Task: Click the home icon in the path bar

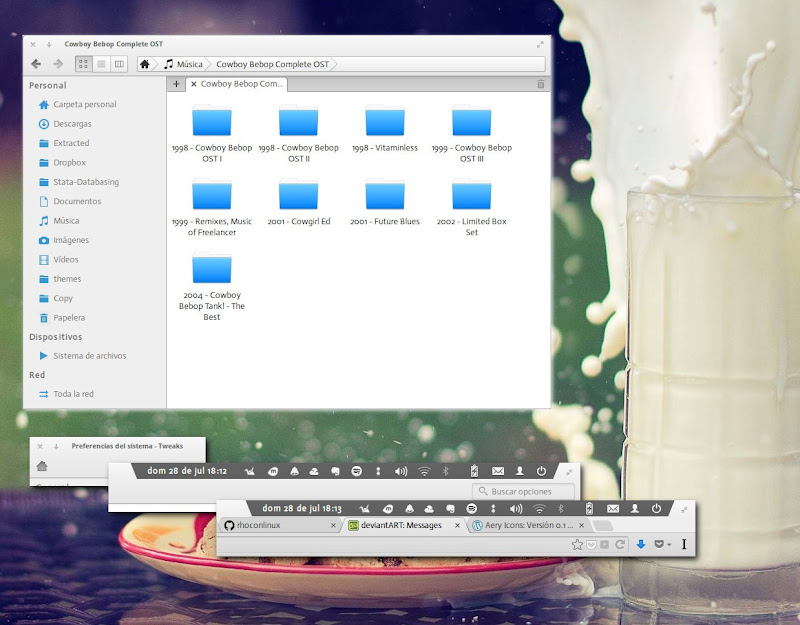Action: coord(146,64)
